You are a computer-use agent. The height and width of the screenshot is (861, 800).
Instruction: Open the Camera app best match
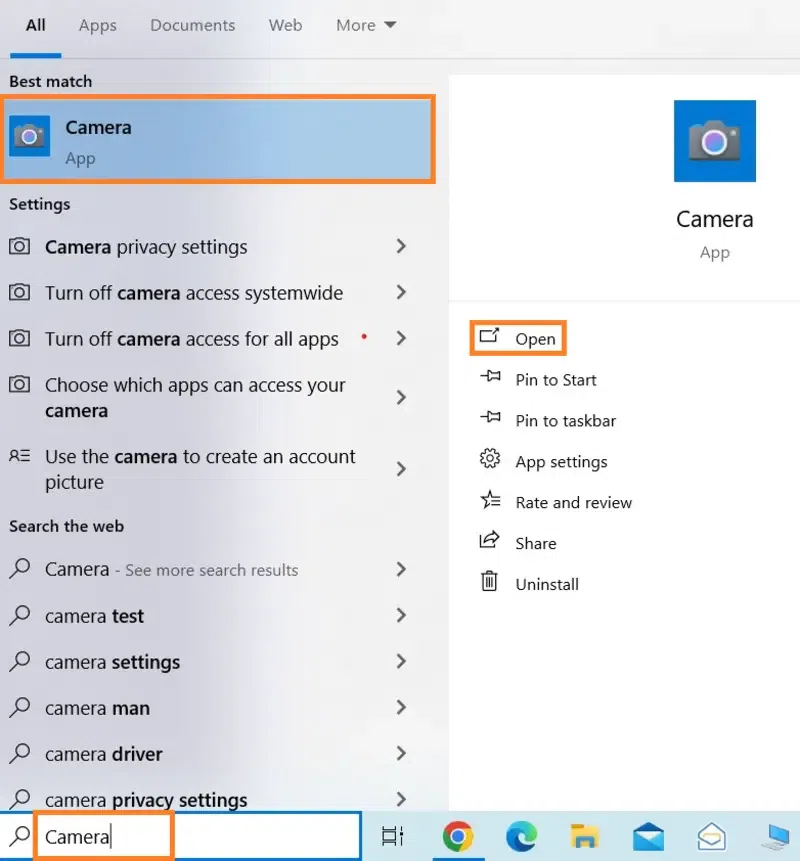point(218,139)
